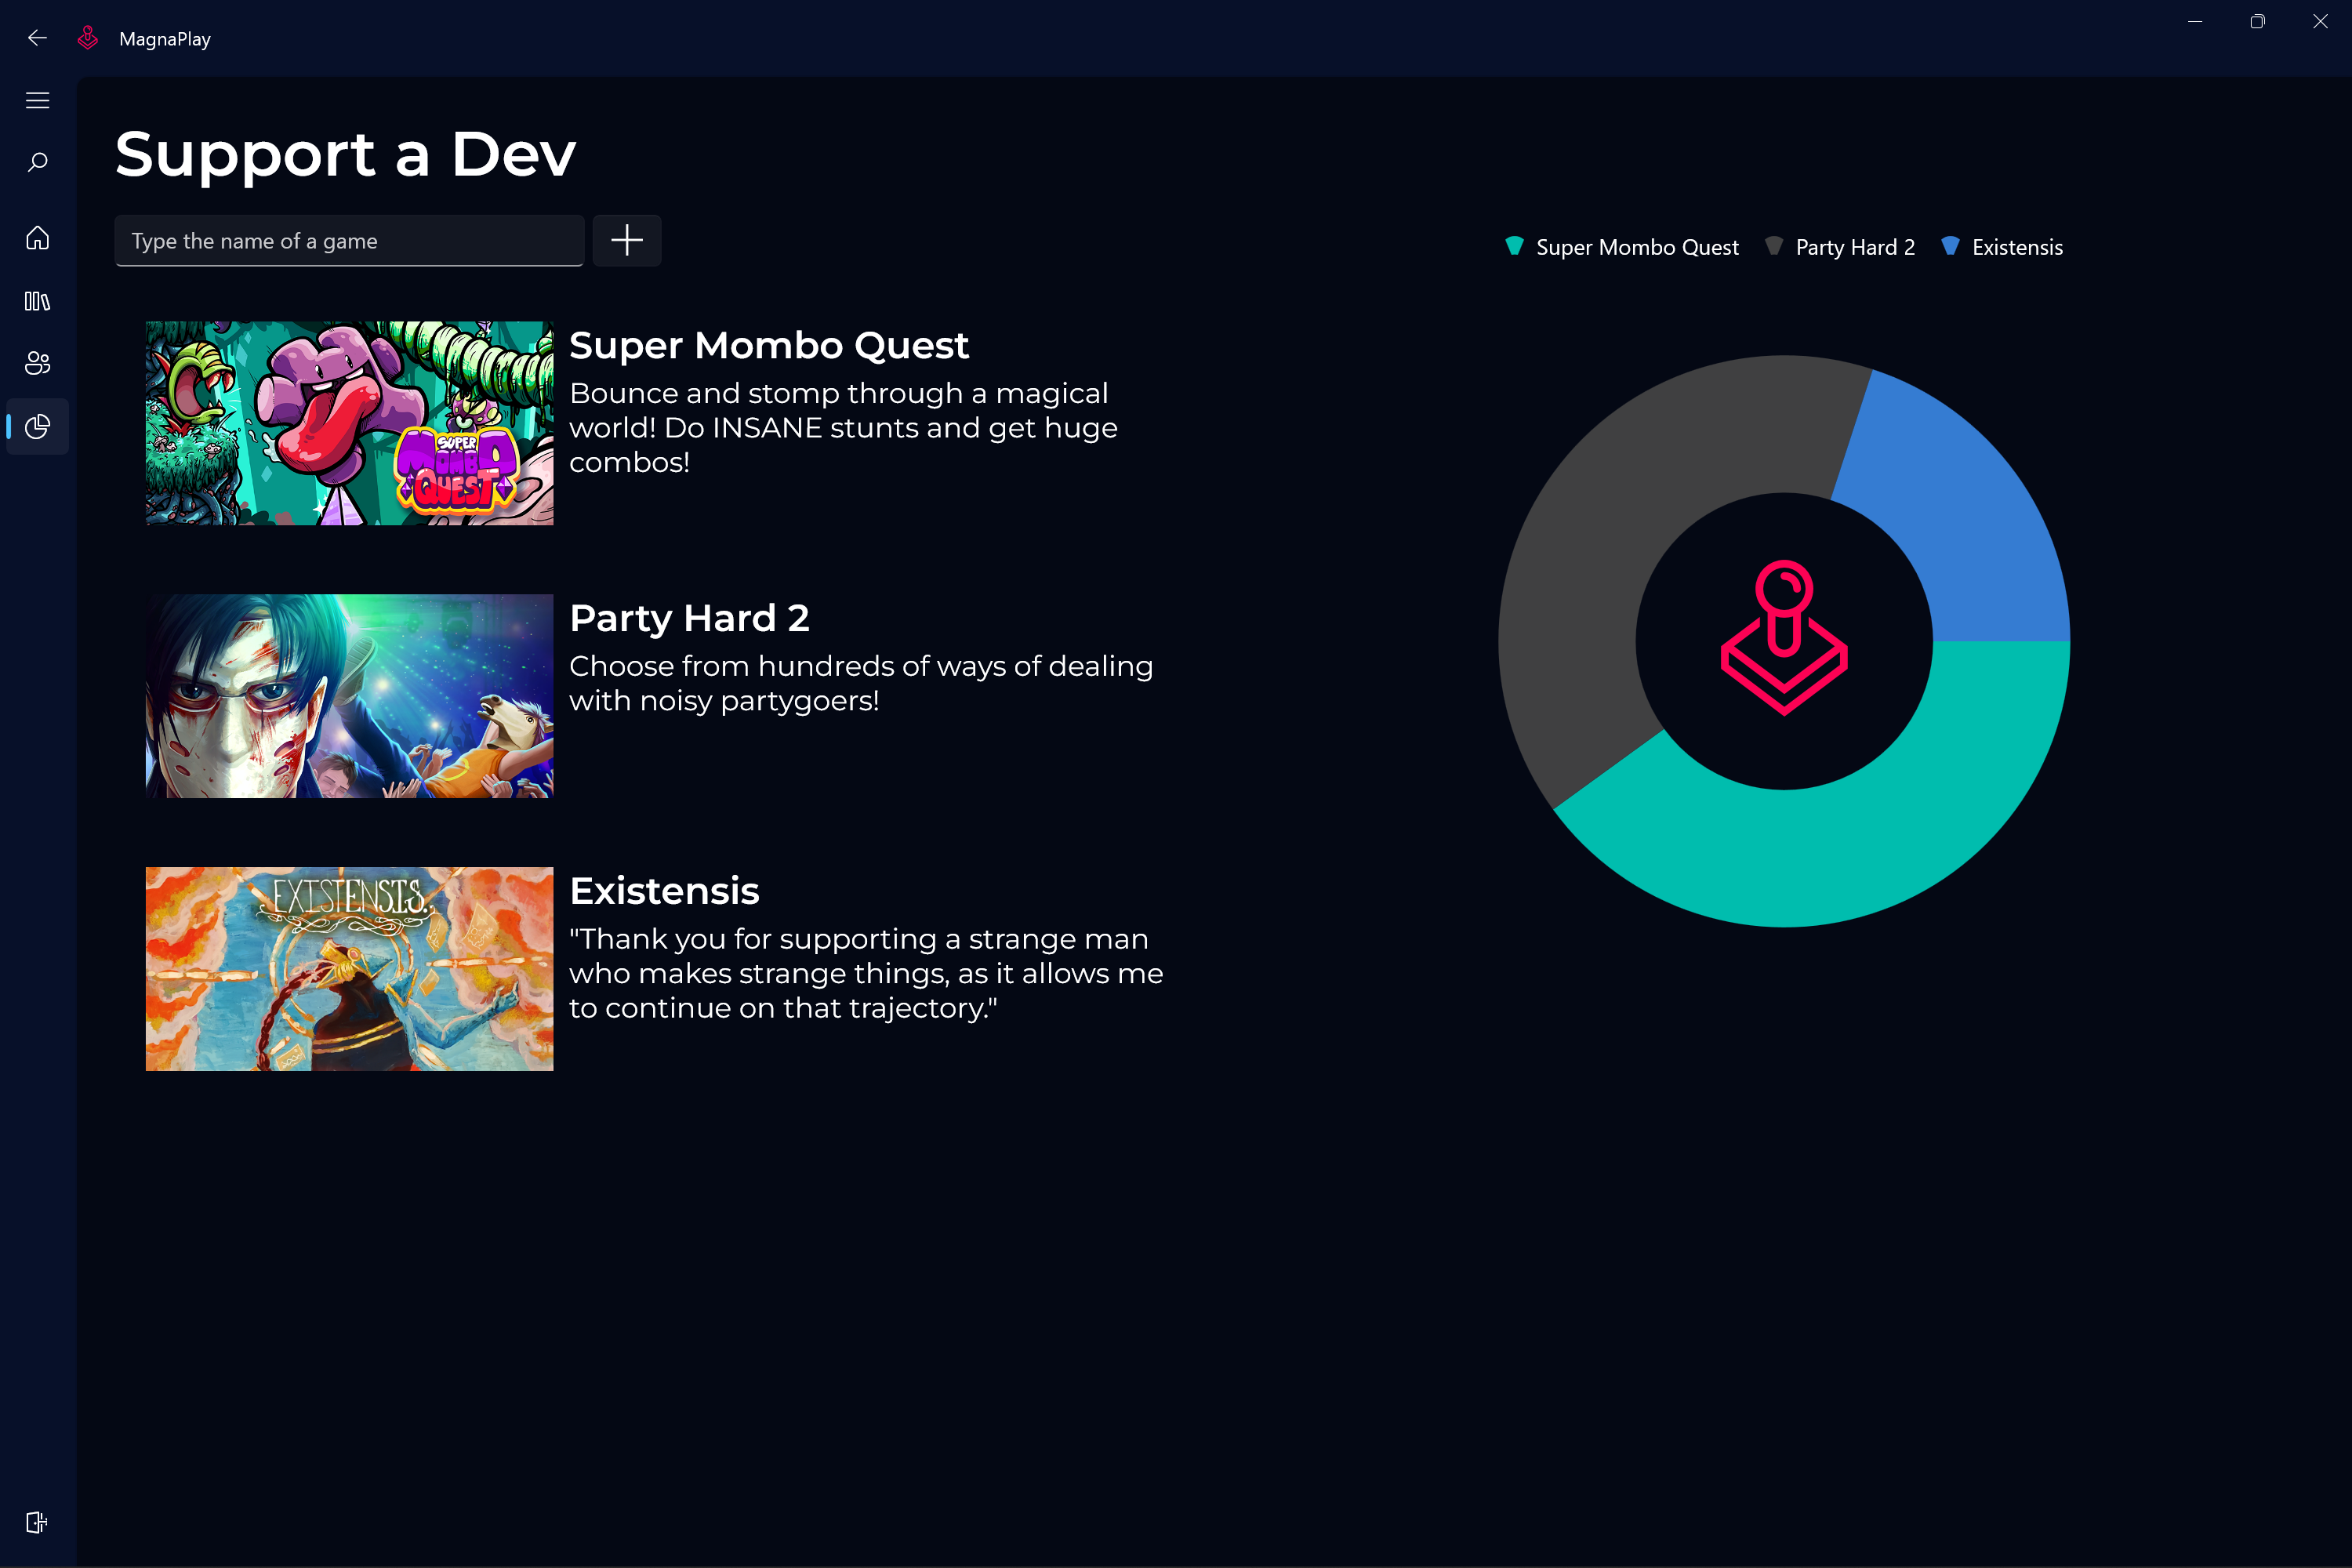Select the Existensis title text

(x=664, y=891)
